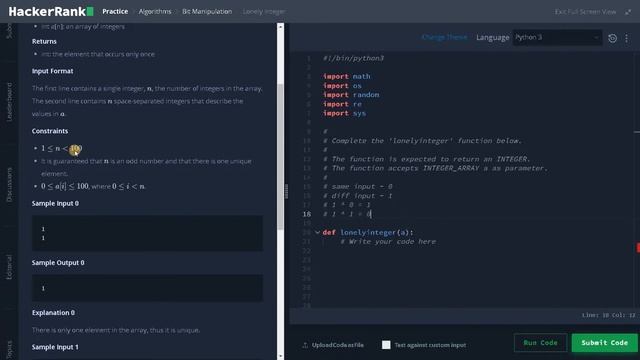The width and height of the screenshot is (640, 360).
Task: Click the scroll-up arrow of problem panel
Action: coord(280,27)
